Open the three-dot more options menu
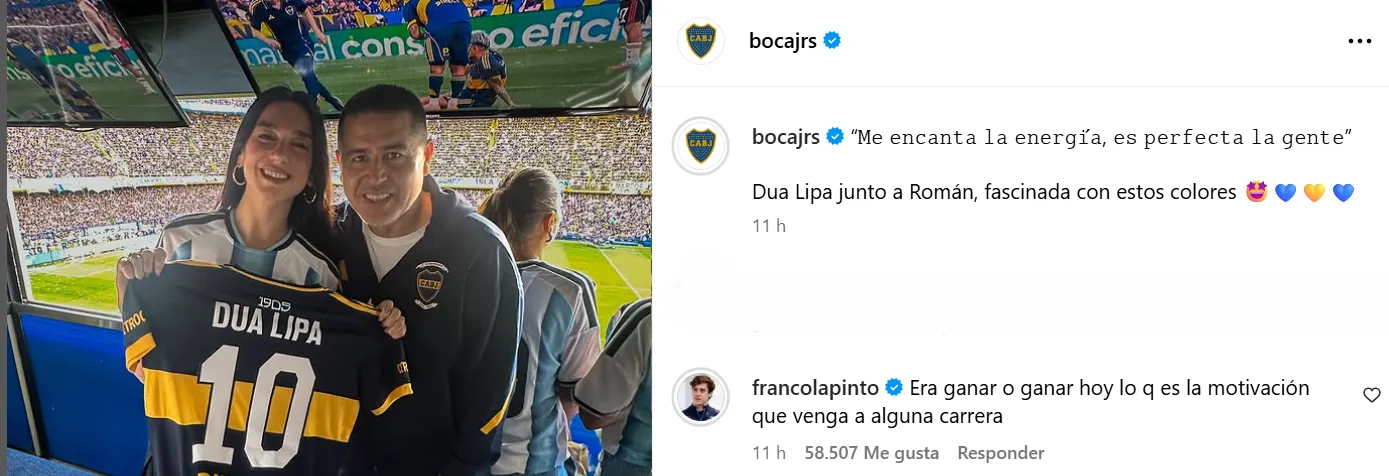This screenshot has height=476, width=1389. pos(1360,41)
